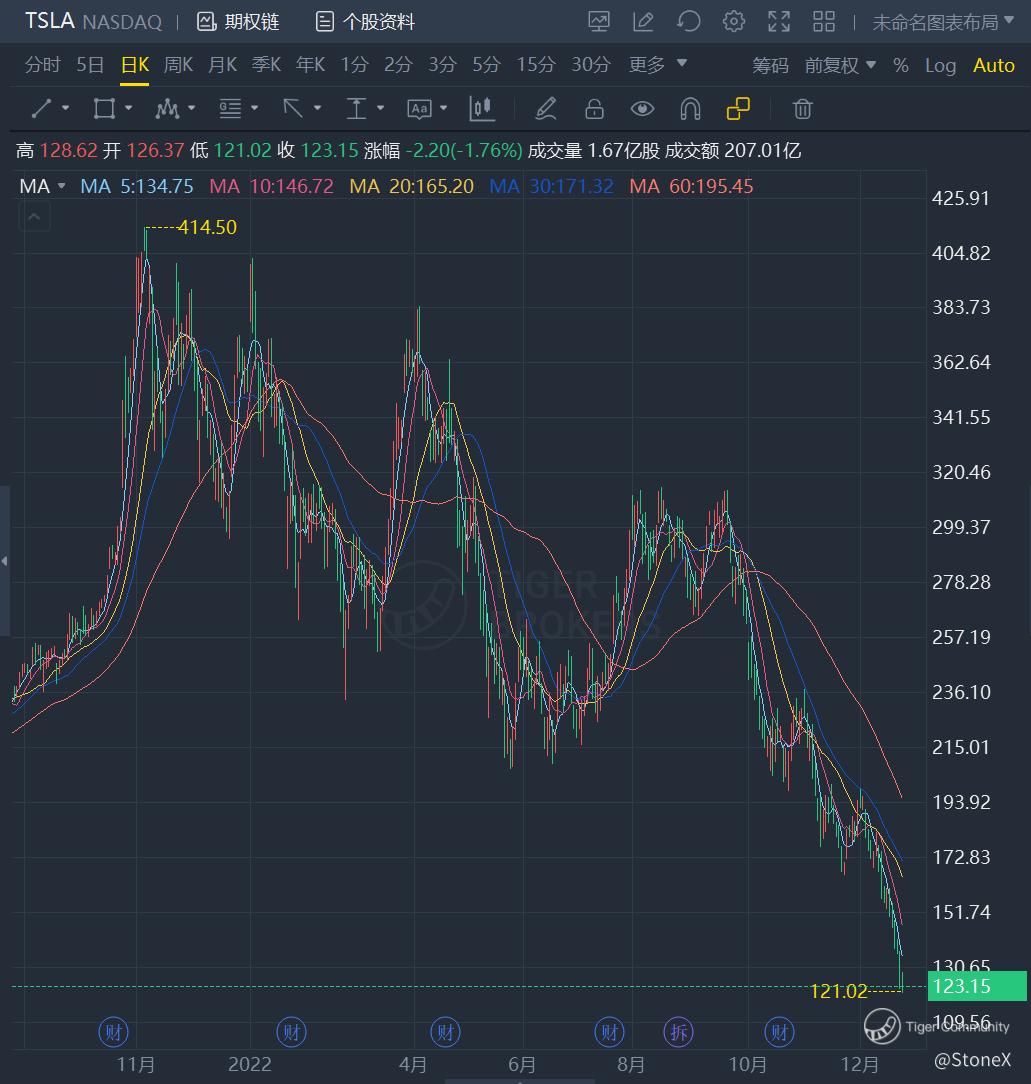This screenshot has width=1031, height=1084.
Task: Select the rectangle shape tool
Action: tap(104, 108)
